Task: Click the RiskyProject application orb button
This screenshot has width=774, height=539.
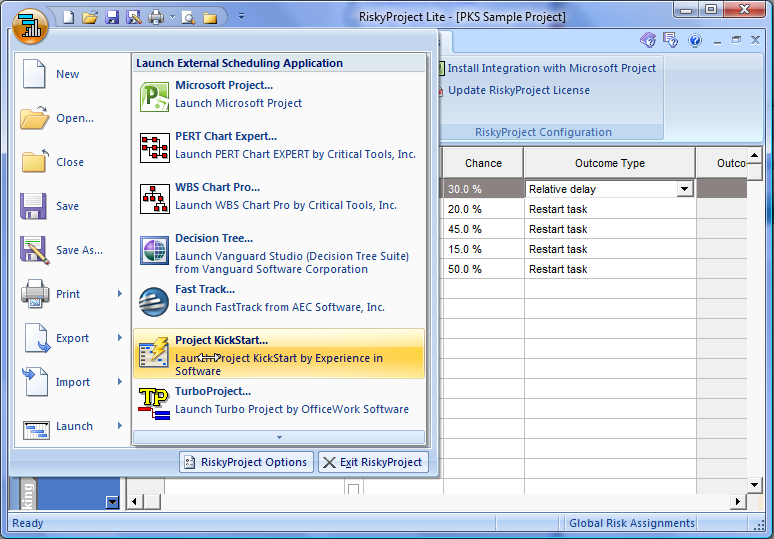Action: (32, 25)
